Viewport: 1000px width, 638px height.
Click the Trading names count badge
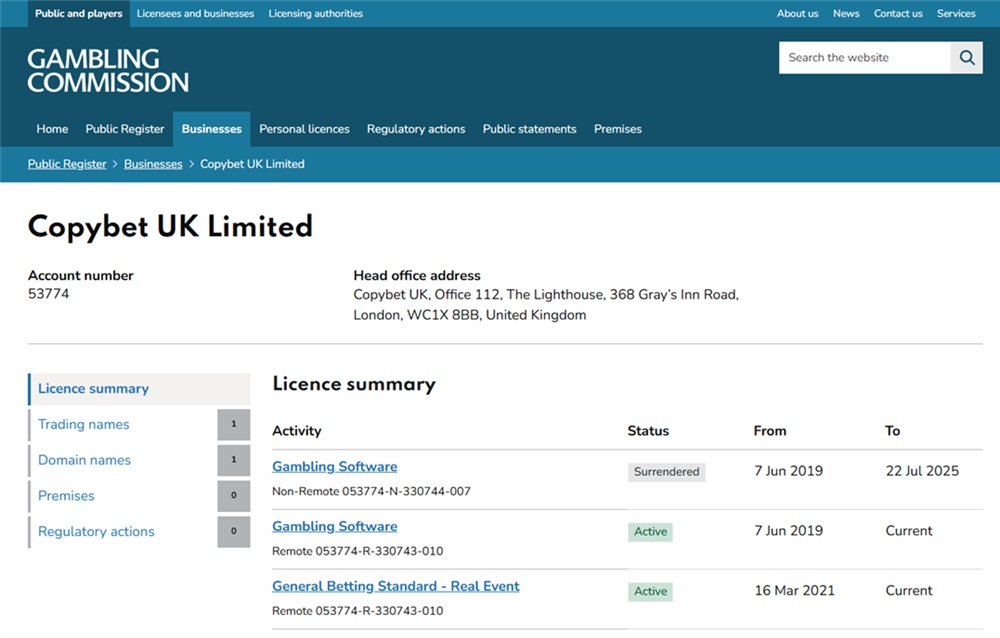click(x=233, y=424)
